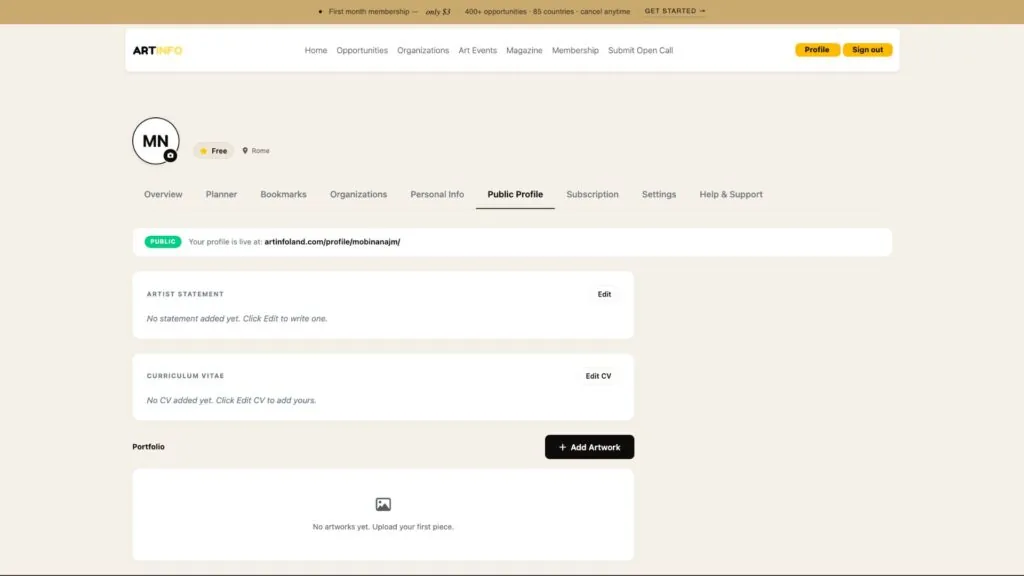Click the ARTIST STATEMENT heading
The image size is (1024, 576).
[x=185, y=295]
